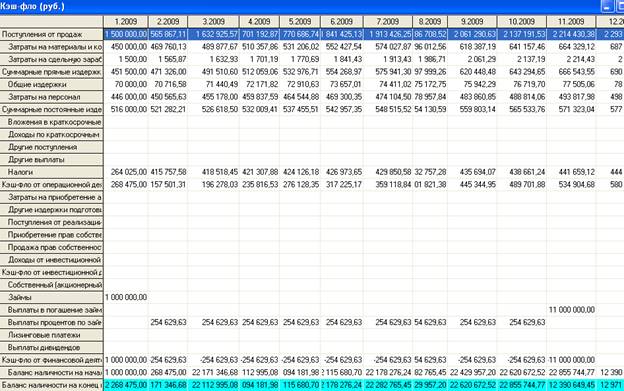Click sales cell 1 500 000,00 for 1.2009
The image size is (624, 391).
point(126,35)
